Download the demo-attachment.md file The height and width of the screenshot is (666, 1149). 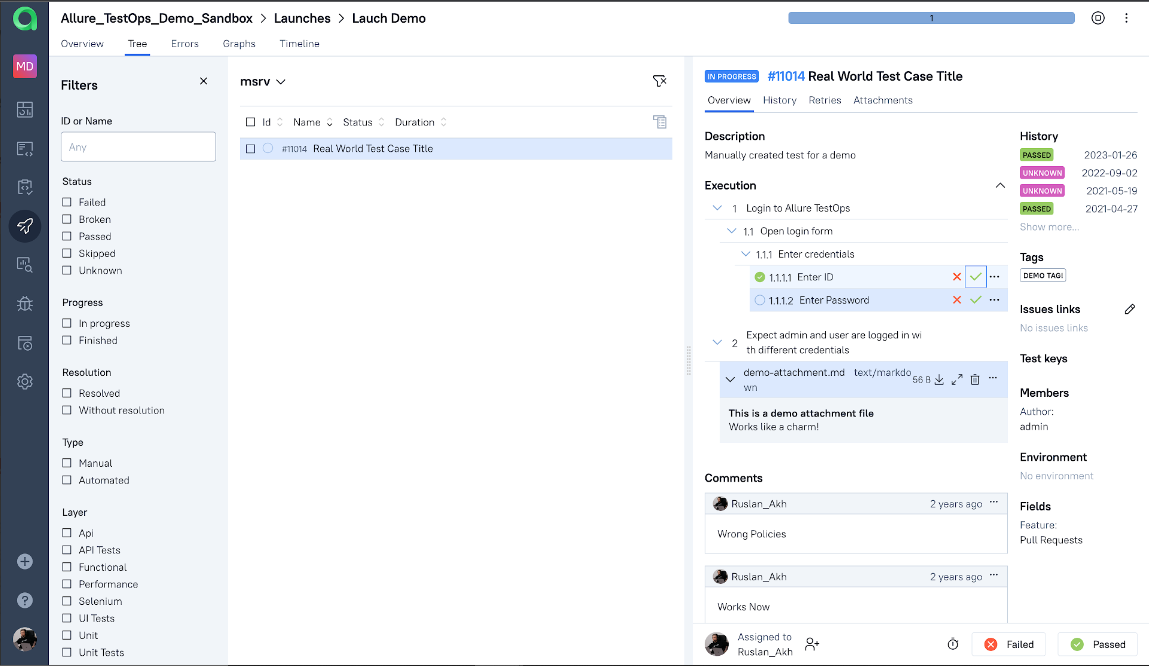(x=939, y=379)
